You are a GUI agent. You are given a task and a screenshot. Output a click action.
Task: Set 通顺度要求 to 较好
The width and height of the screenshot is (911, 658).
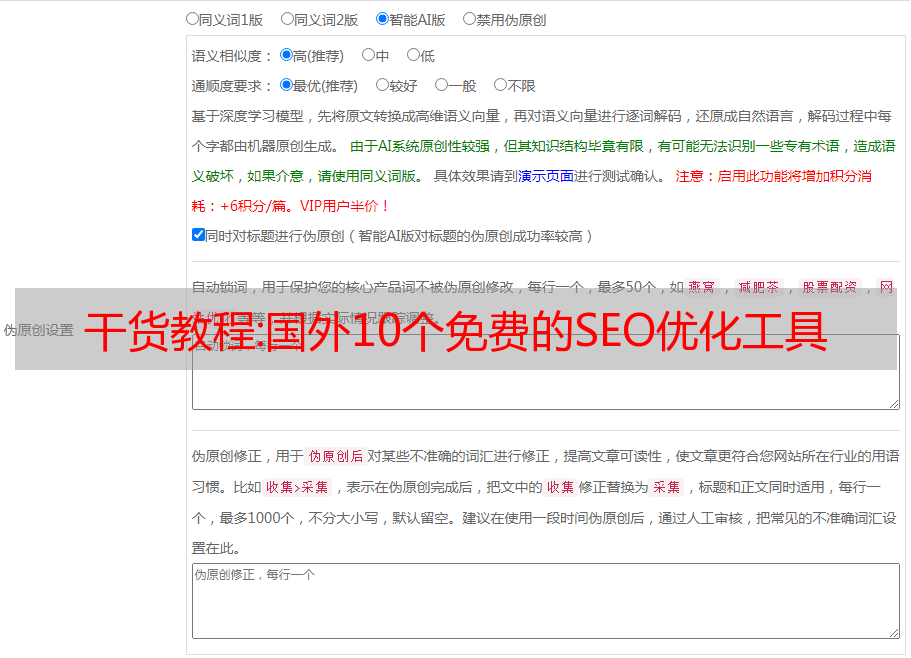click(382, 85)
